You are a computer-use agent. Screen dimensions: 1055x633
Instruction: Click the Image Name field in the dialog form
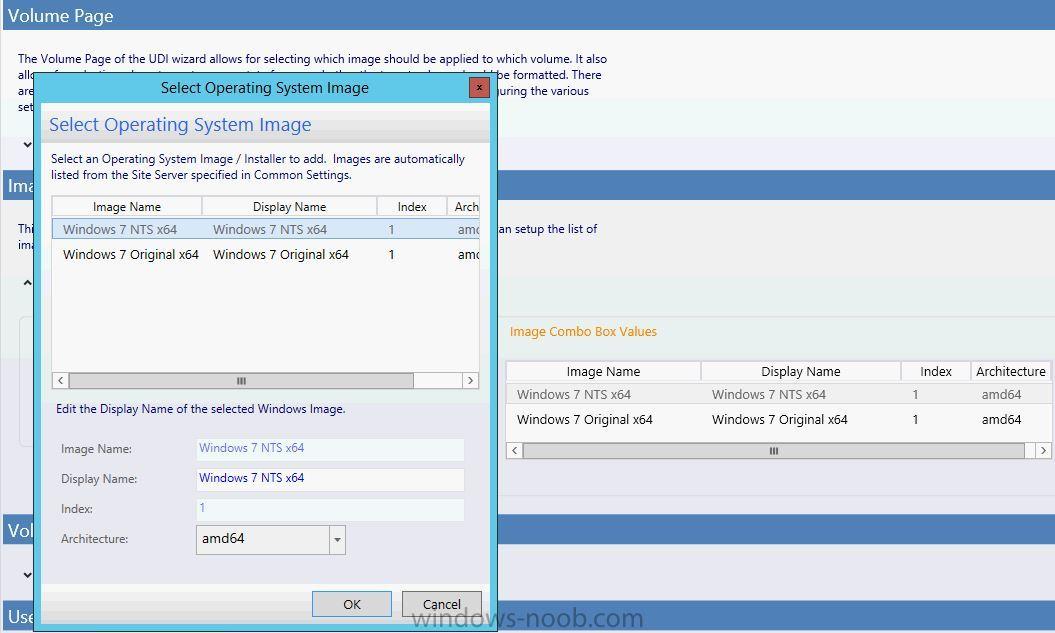(x=330, y=449)
